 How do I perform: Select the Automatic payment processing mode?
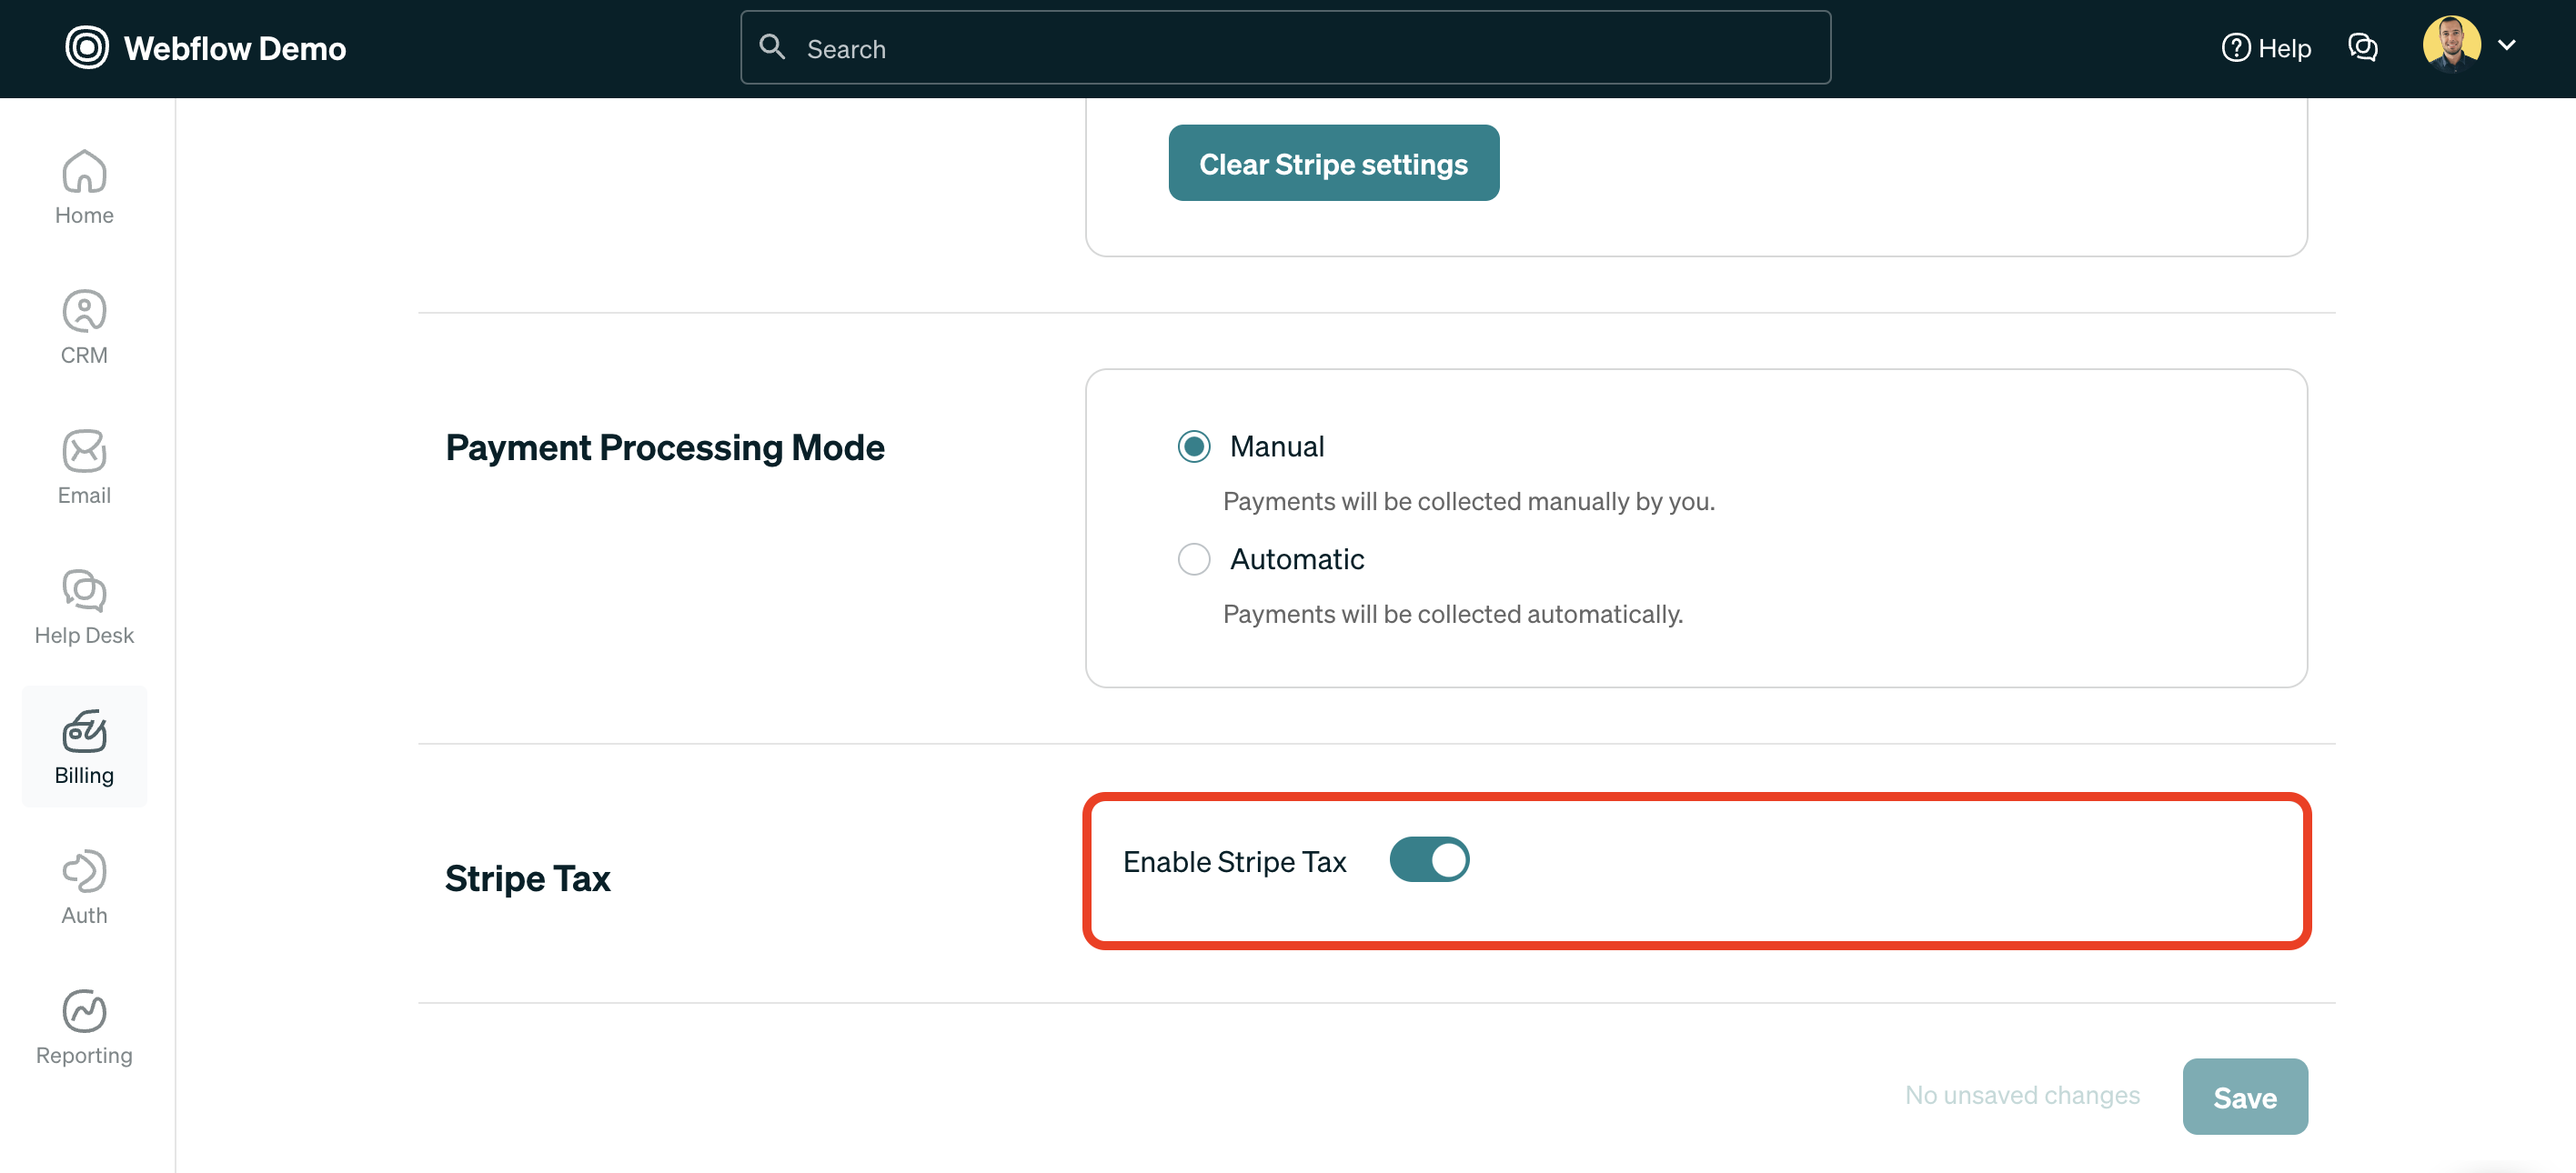pos(1193,559)
